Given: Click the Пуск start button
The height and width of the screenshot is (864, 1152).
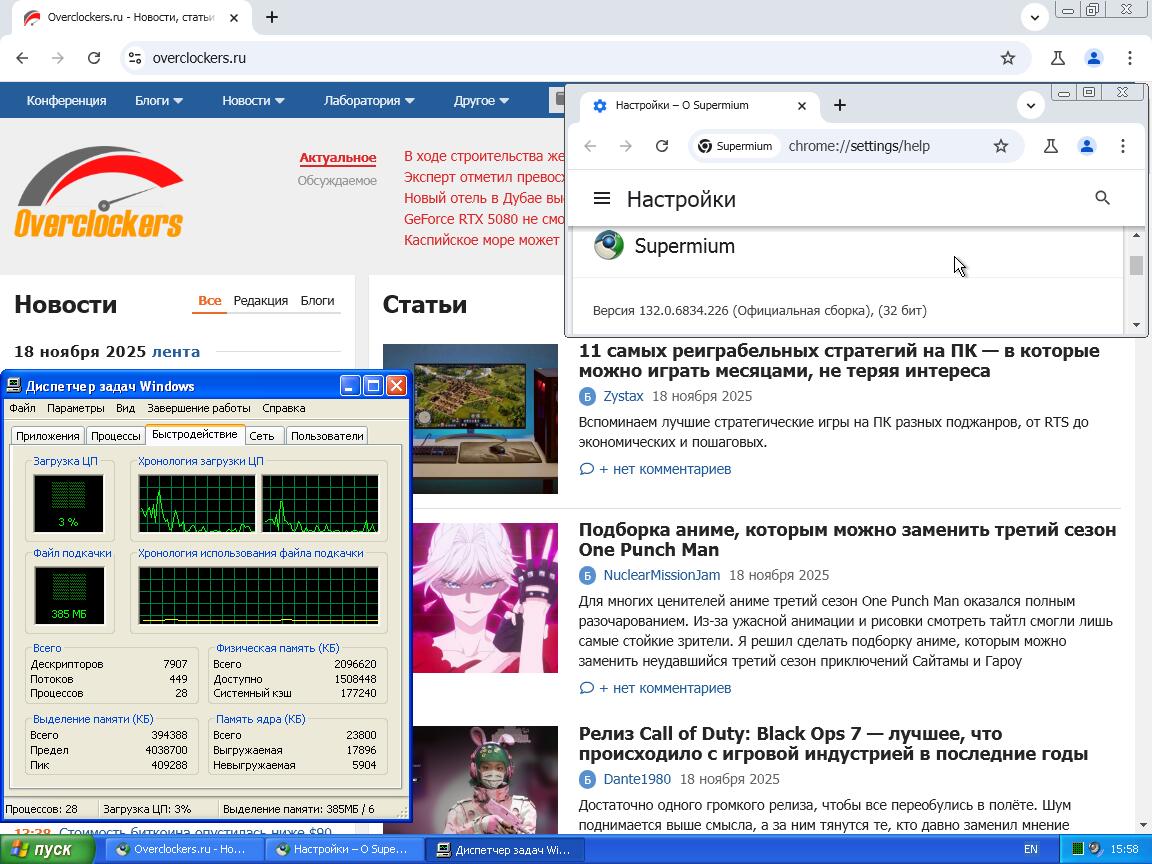Looking at the screenshot, I should pos(47,849).
